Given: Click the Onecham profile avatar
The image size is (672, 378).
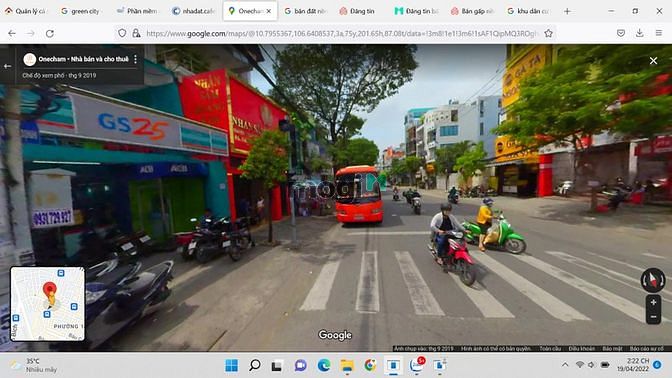Looking at the screenshot, I should 30,59.
